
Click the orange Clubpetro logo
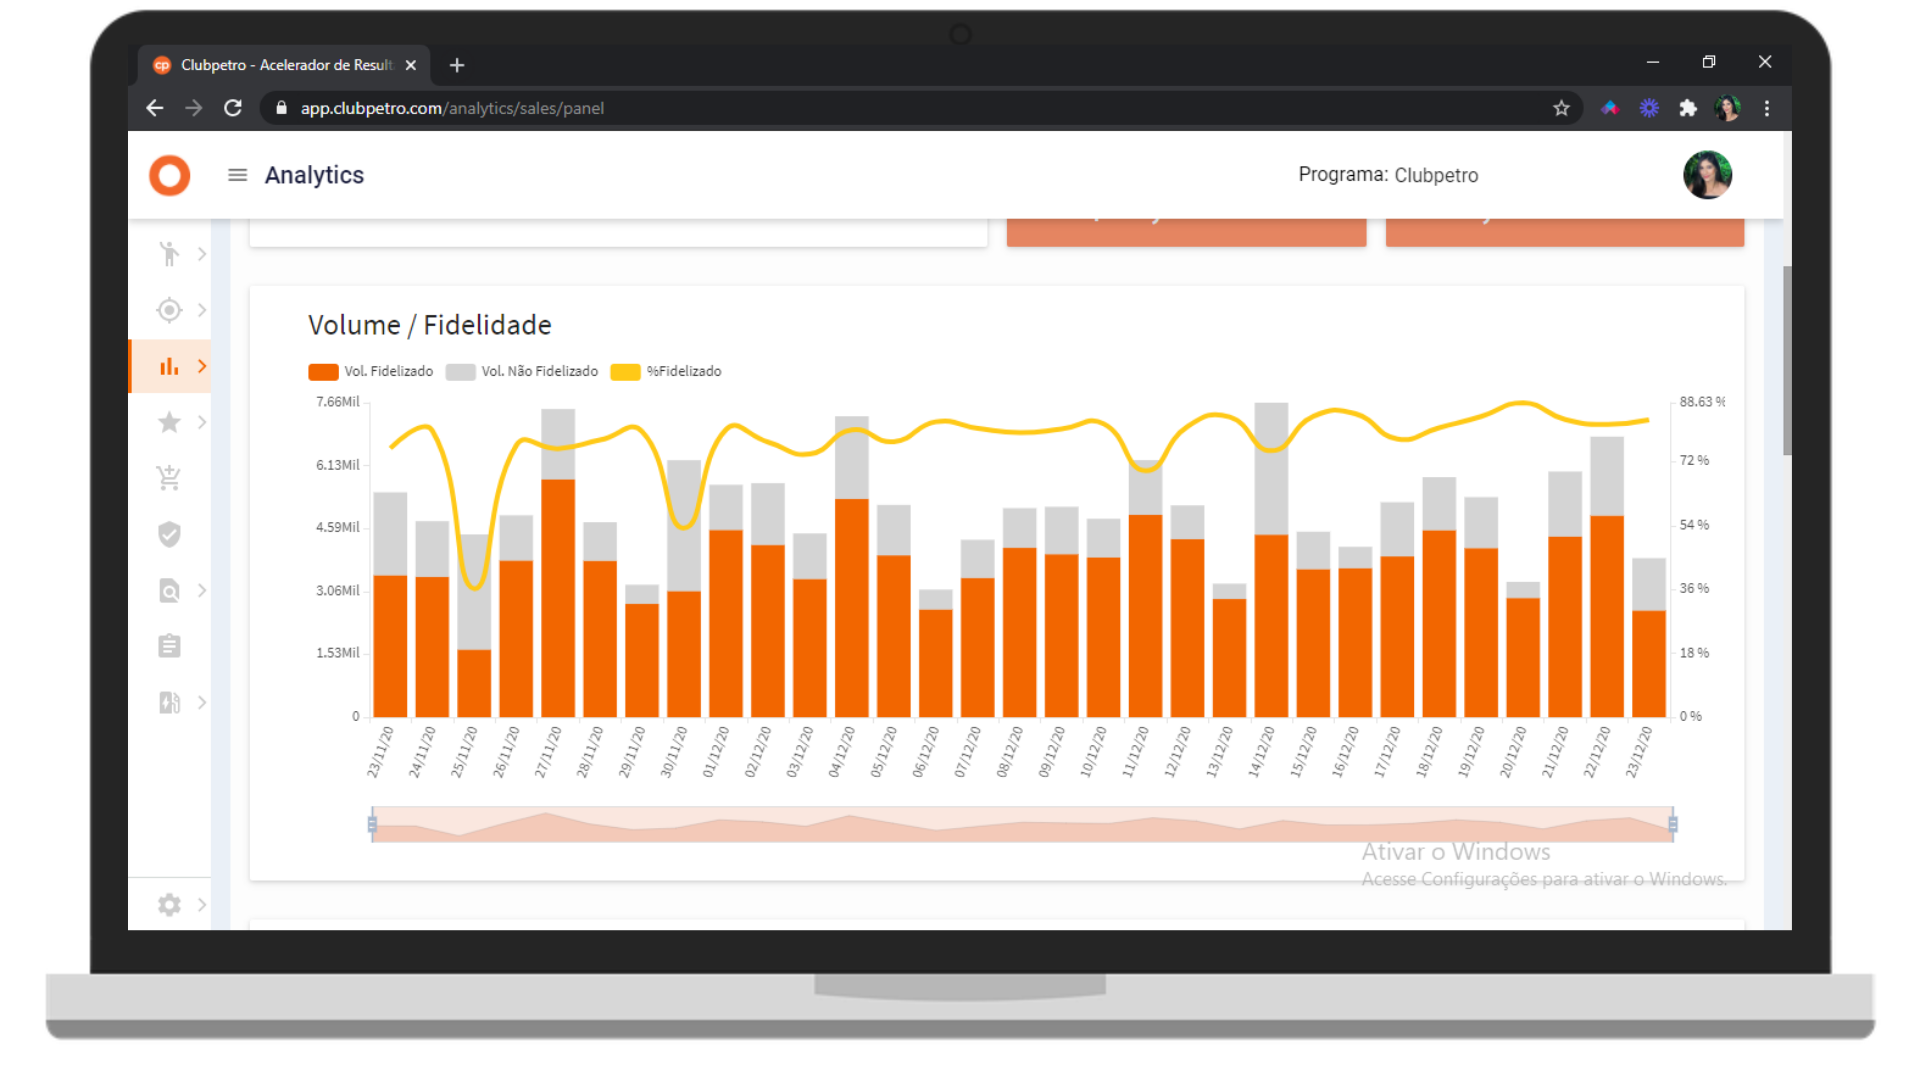click(170, 175)
